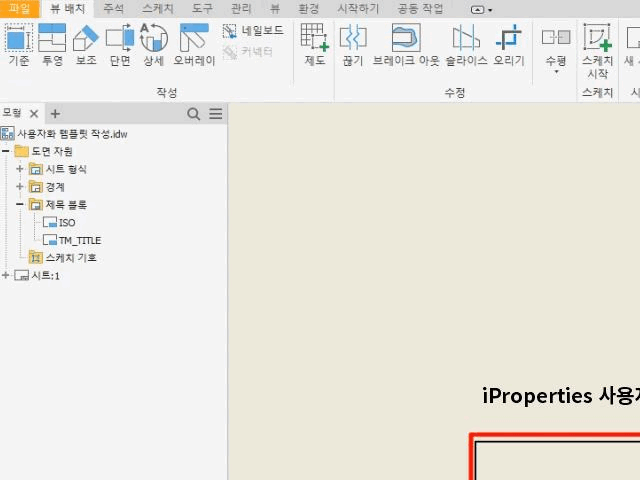Select the 브레이크 아웃 (Break Out) tool

406,44
